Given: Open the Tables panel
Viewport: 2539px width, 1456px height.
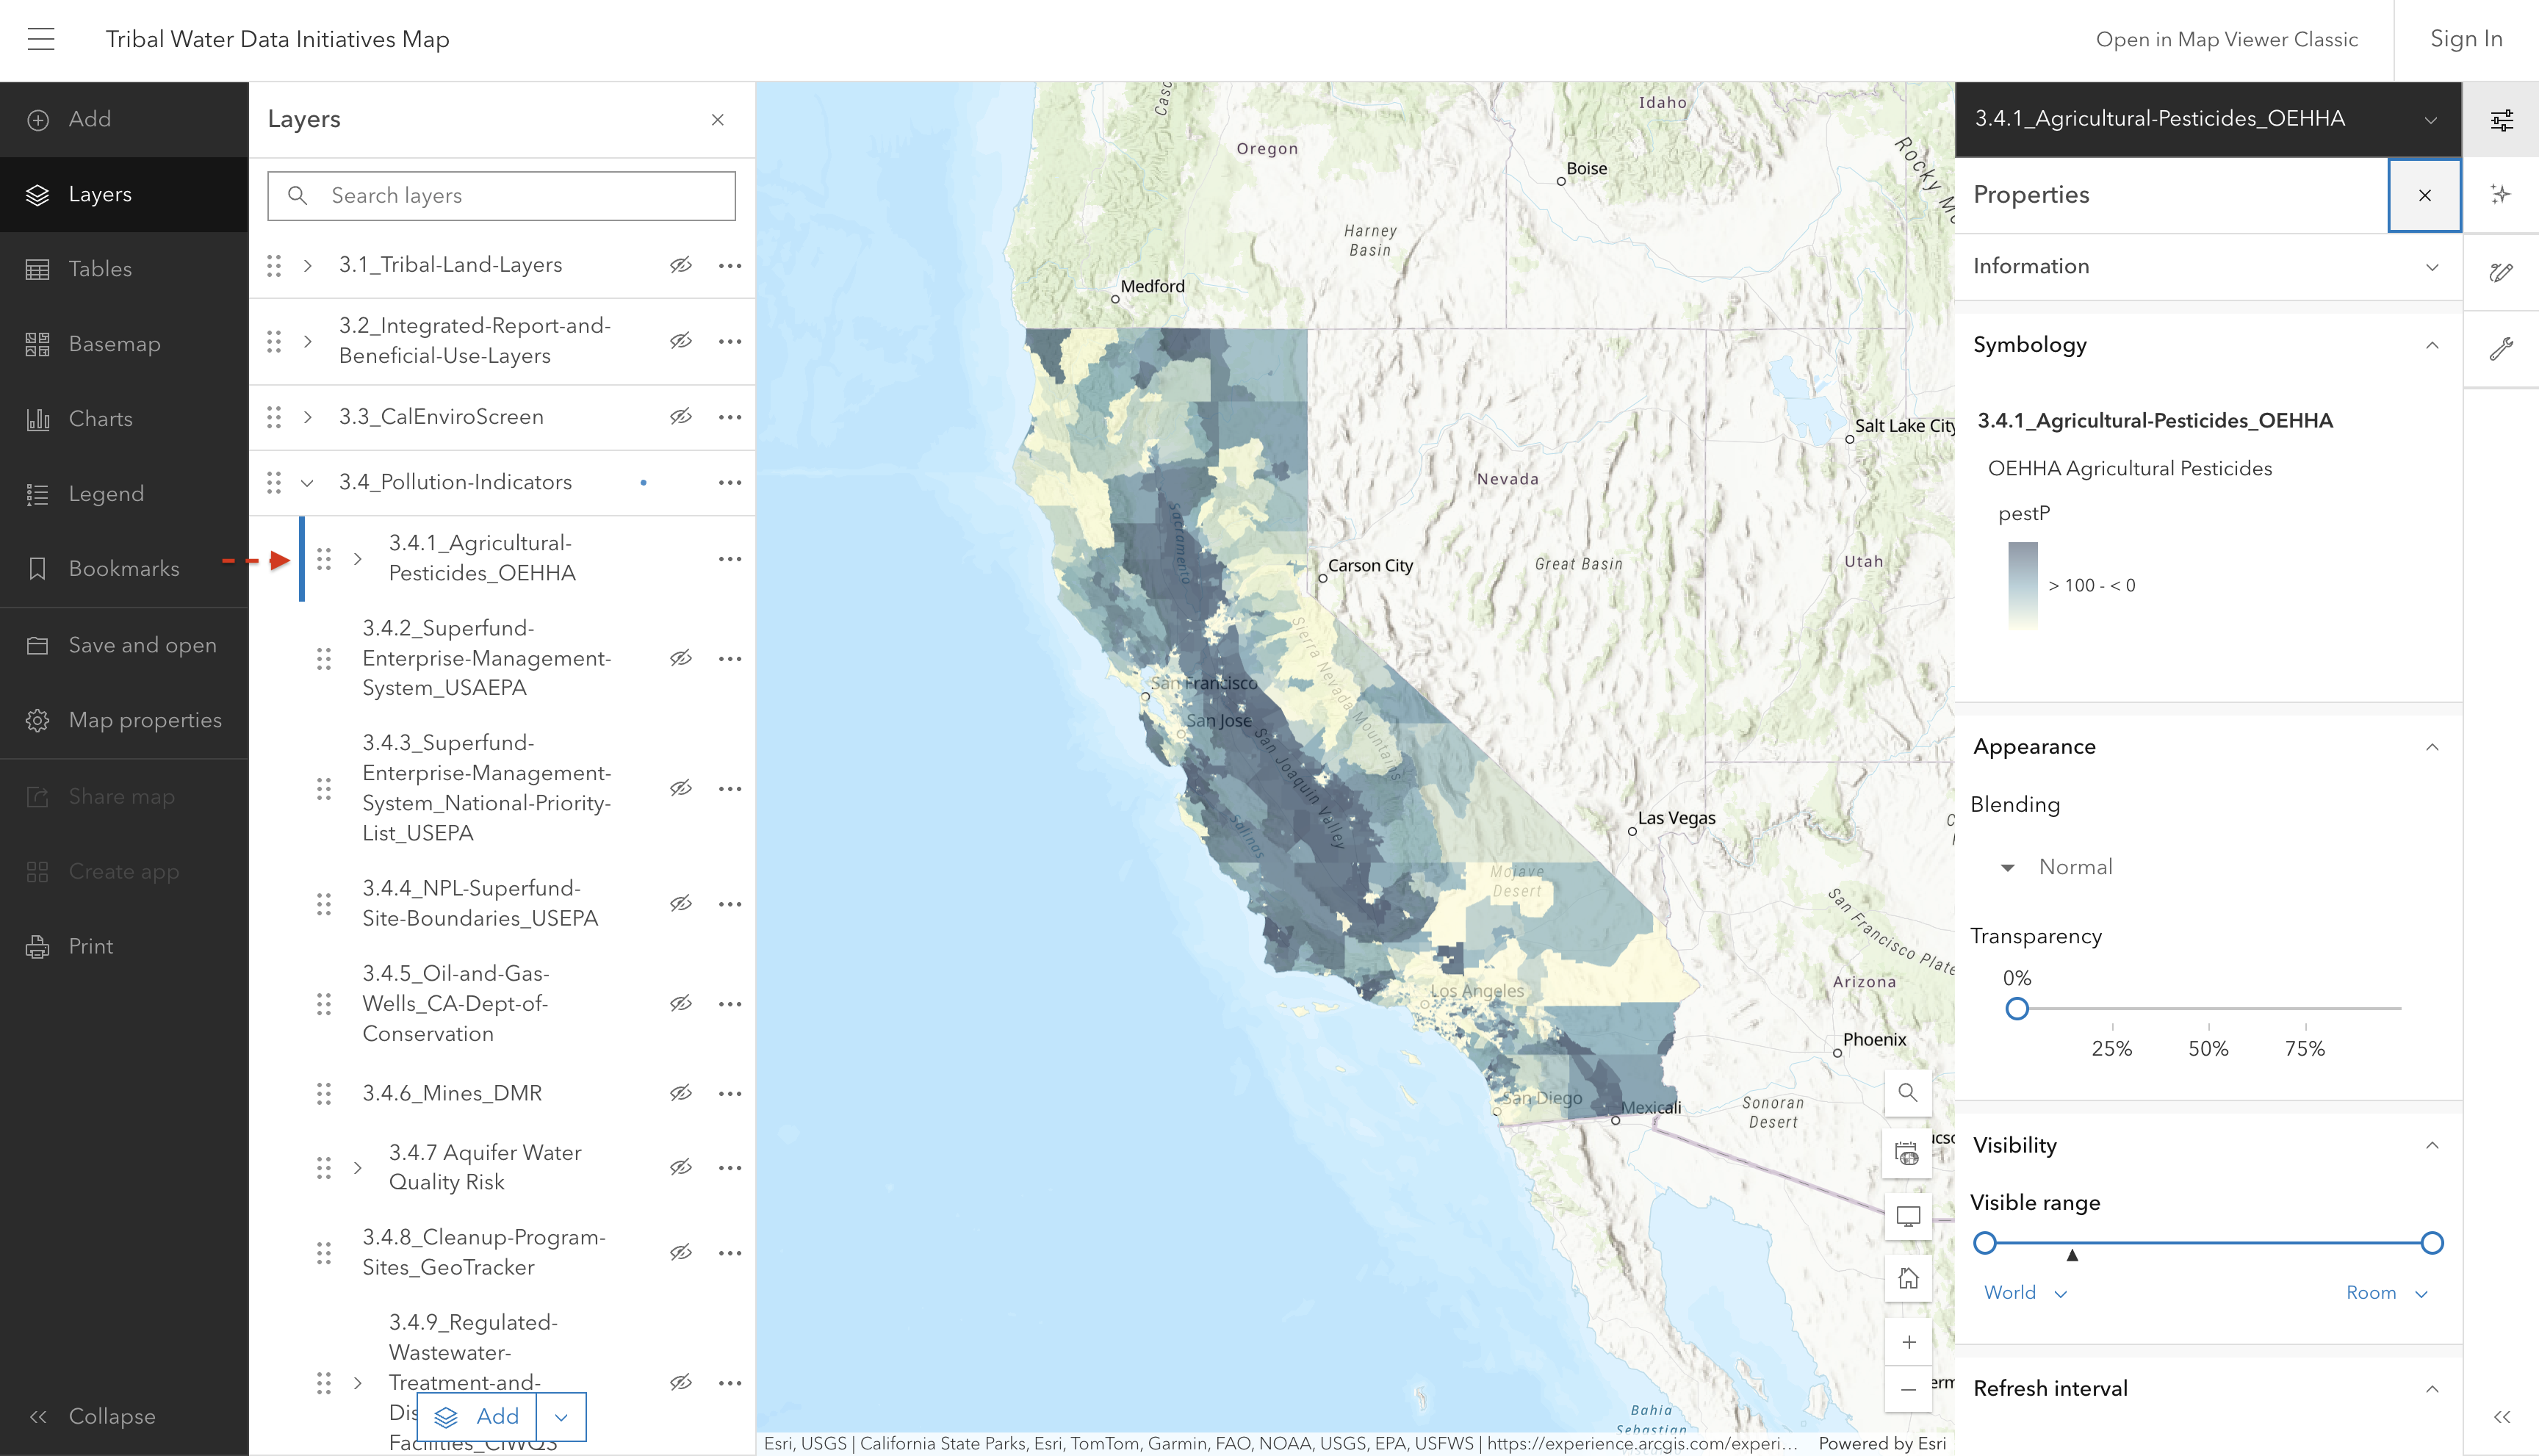Looking at the screenshot, I should [124, 269].
